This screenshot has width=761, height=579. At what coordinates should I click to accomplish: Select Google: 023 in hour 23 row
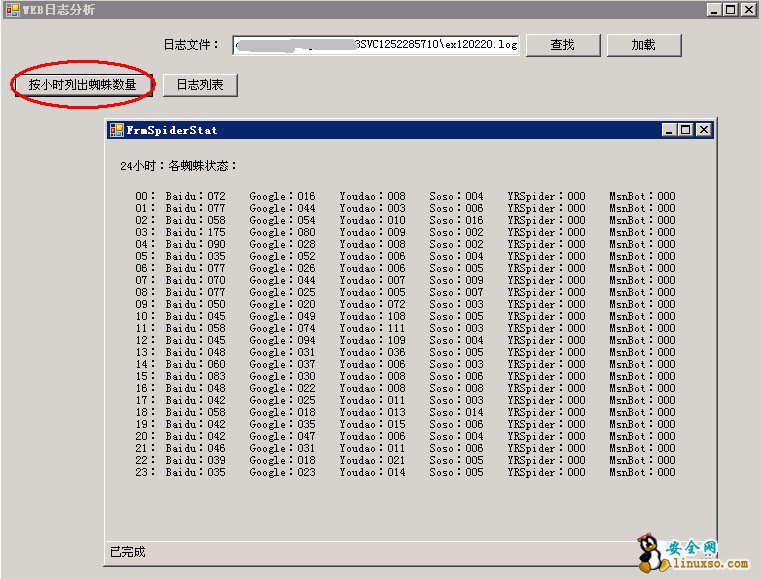pyautogui.click(x=282, y=472)
